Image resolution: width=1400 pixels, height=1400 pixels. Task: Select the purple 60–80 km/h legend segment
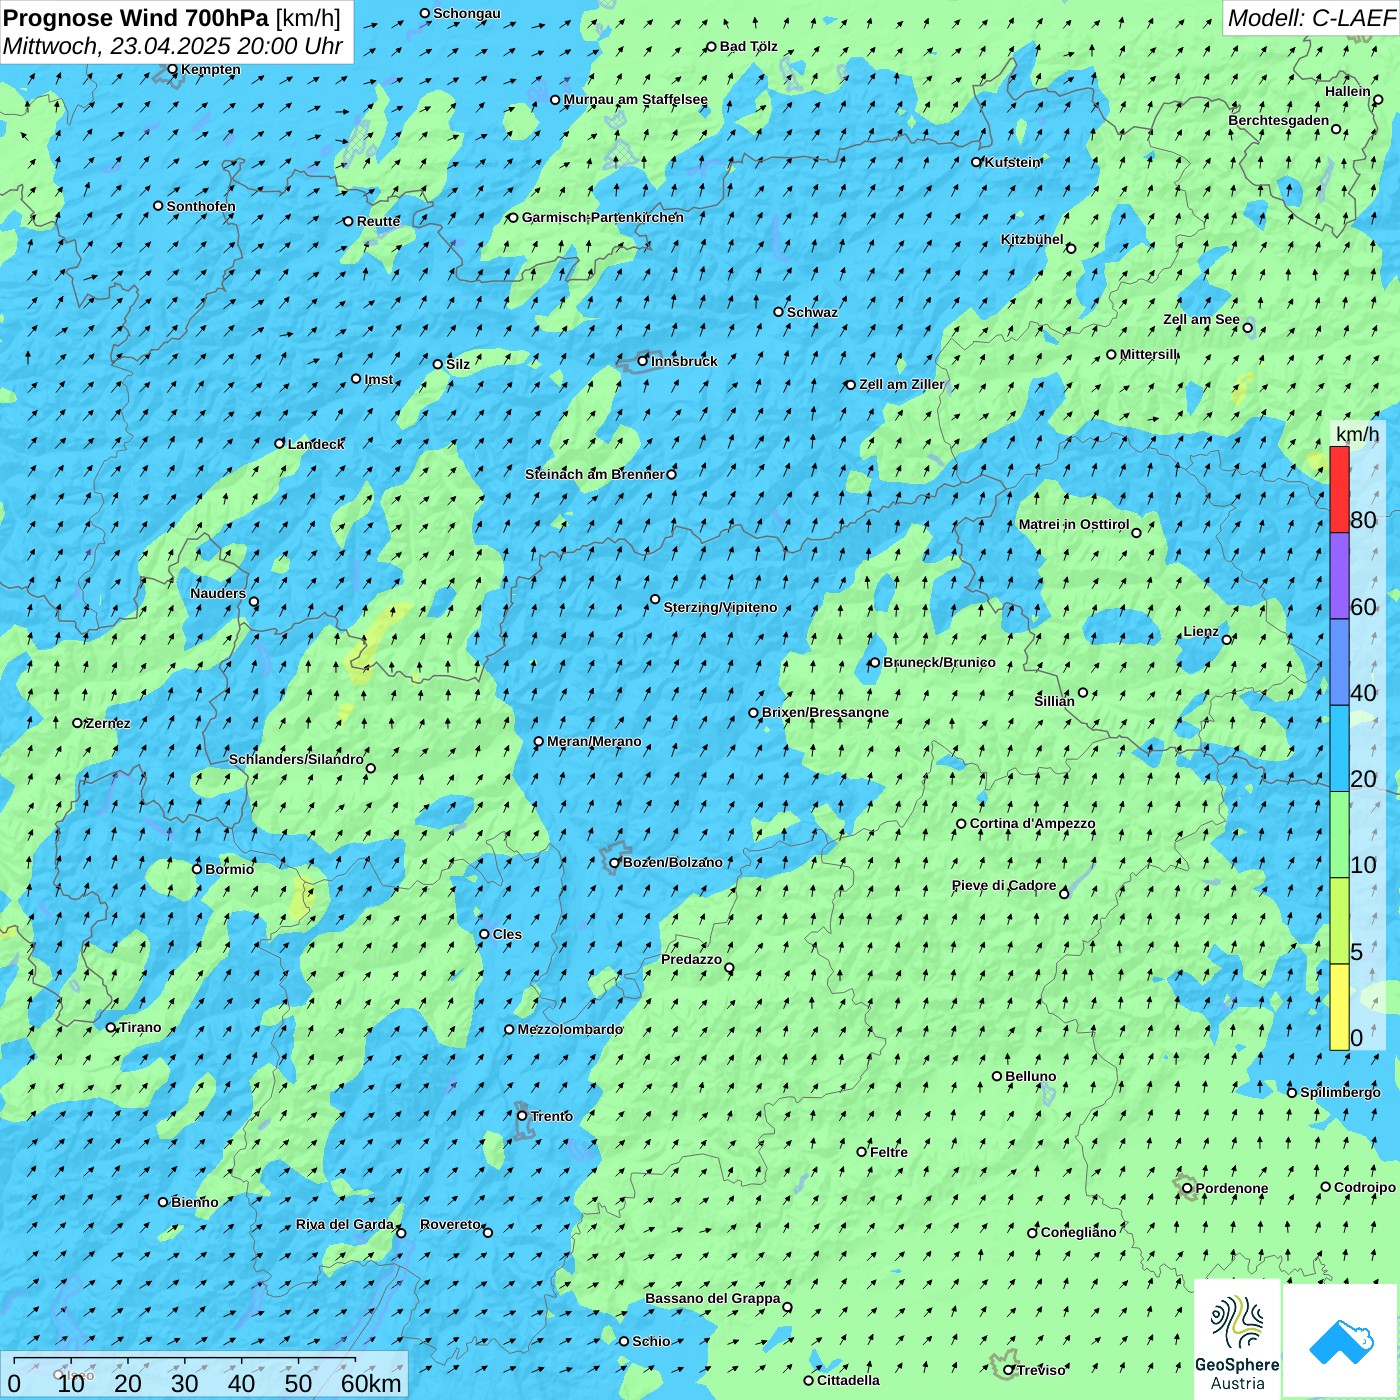pos(1339,576)
